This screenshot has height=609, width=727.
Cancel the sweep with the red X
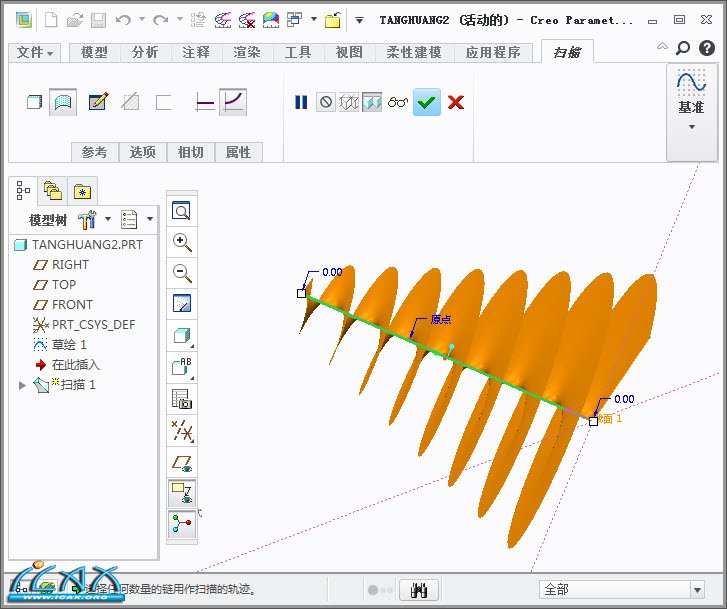[x=456, y=102]
